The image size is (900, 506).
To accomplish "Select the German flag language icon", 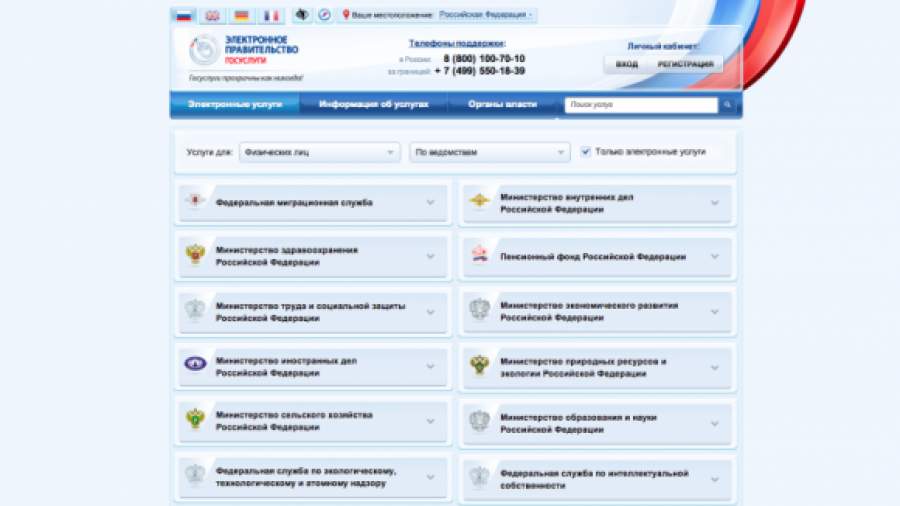I will click(242, 16).
